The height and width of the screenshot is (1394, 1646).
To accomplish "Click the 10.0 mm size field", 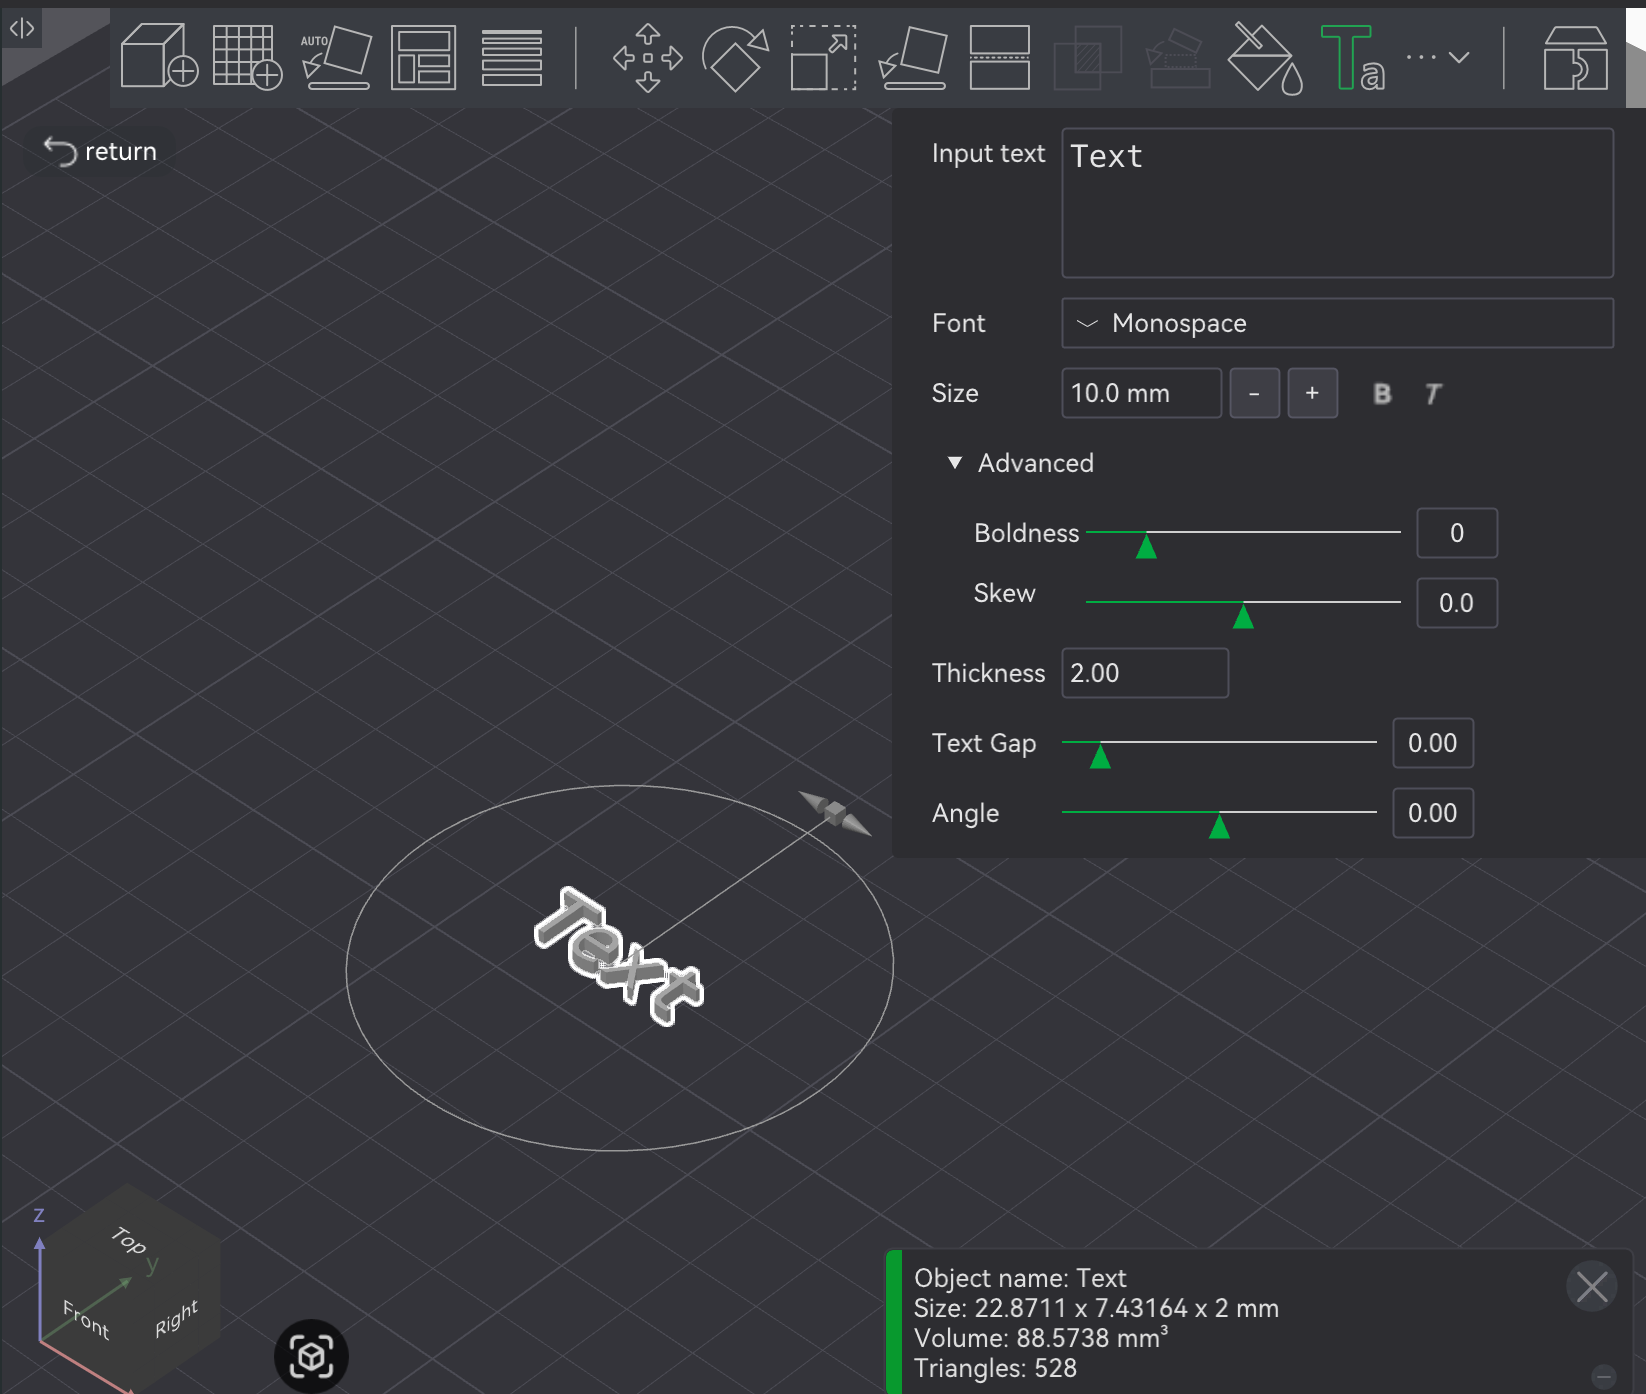I will (x=1141, y=393).
